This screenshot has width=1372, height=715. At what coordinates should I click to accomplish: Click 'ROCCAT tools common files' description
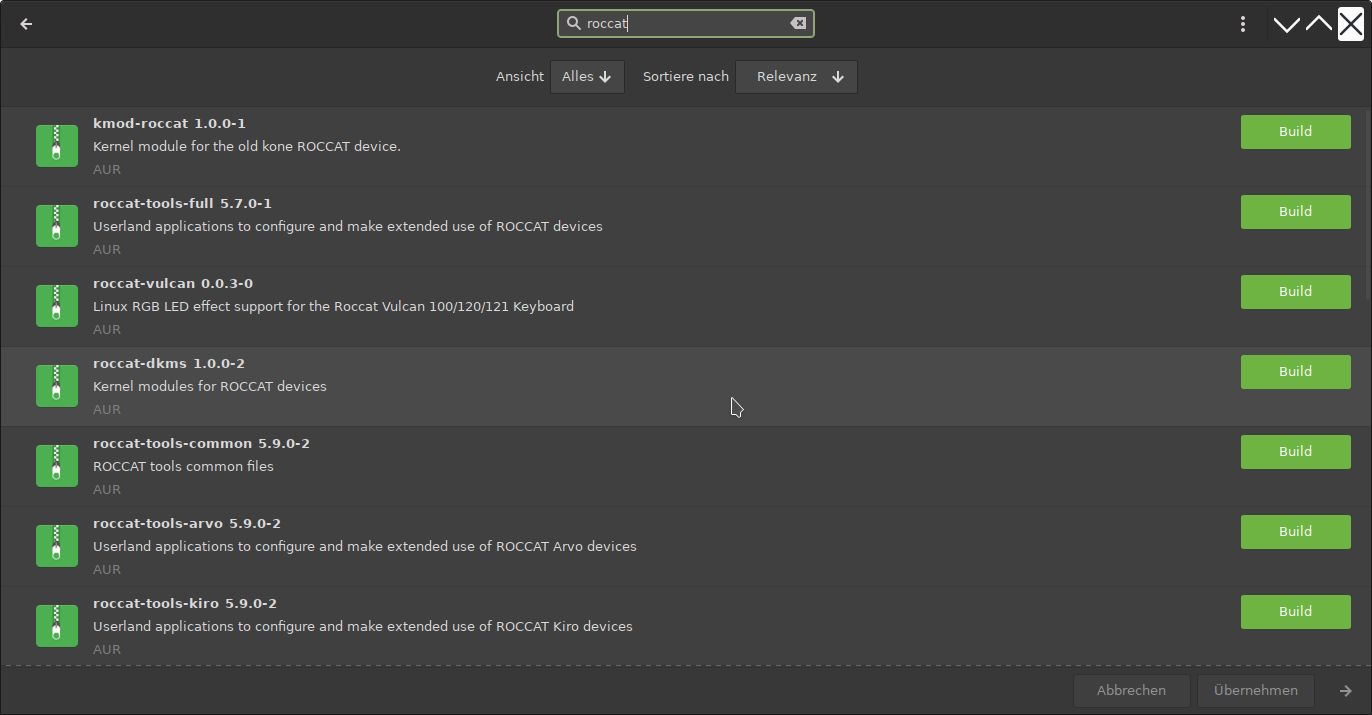click(x=183, y=466)
